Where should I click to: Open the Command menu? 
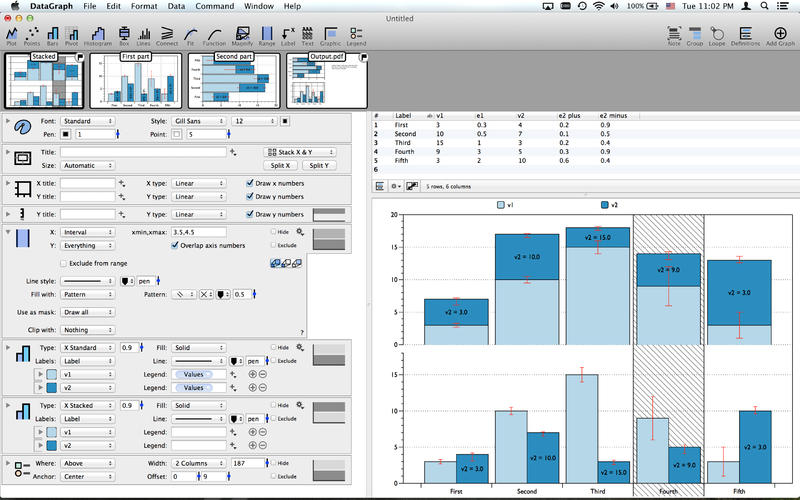click(x=214, y=6)
